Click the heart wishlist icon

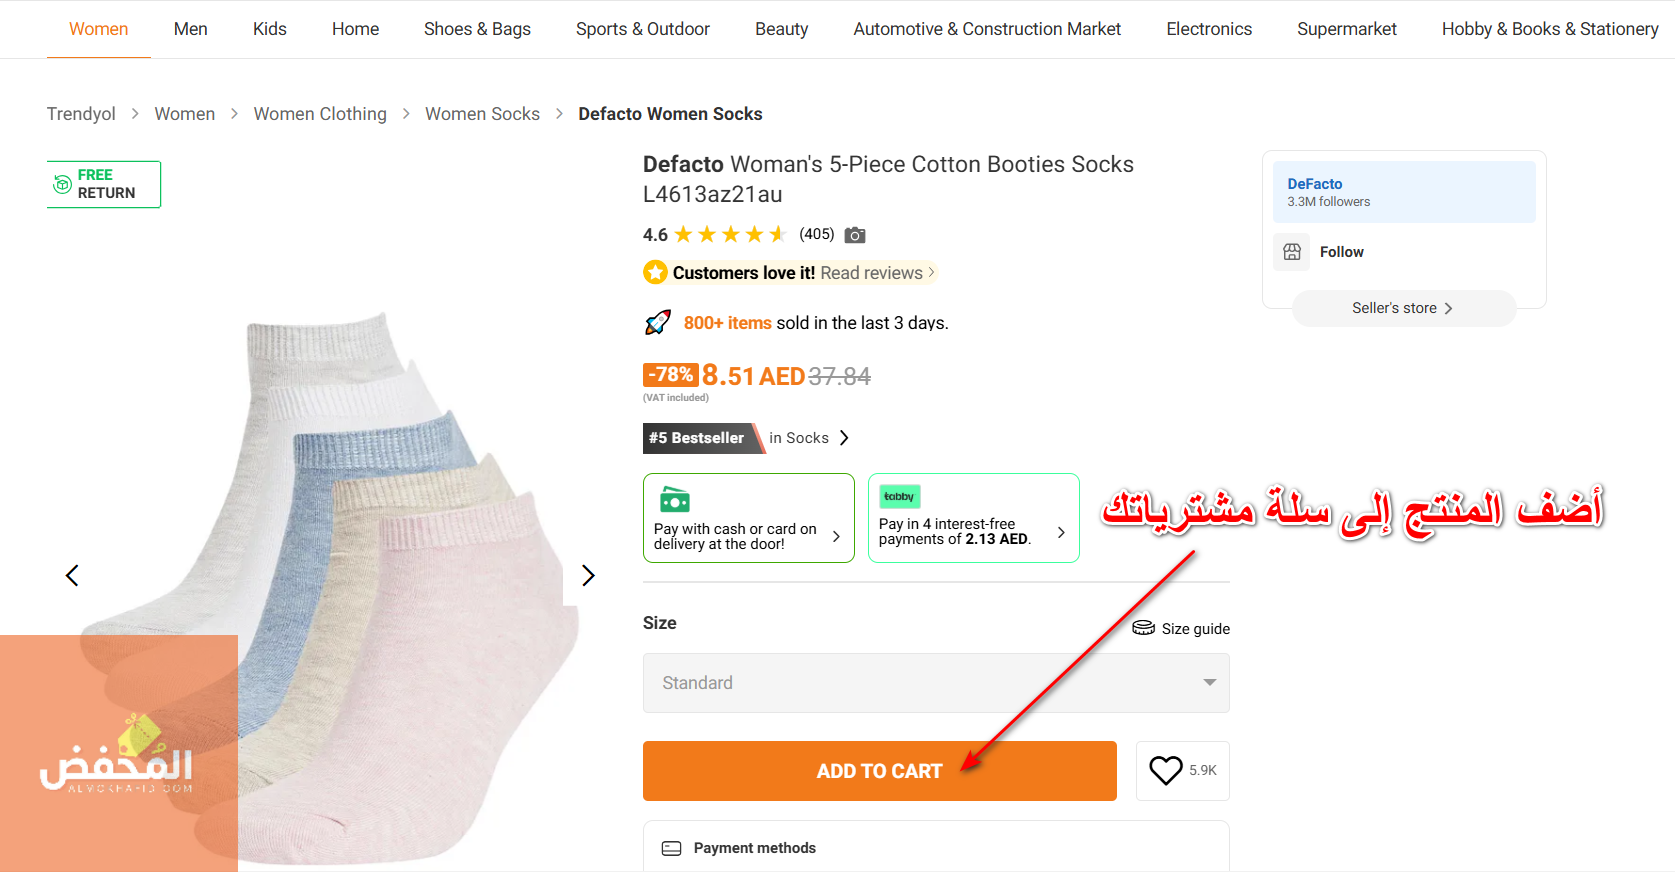(x=1165, y=770)
